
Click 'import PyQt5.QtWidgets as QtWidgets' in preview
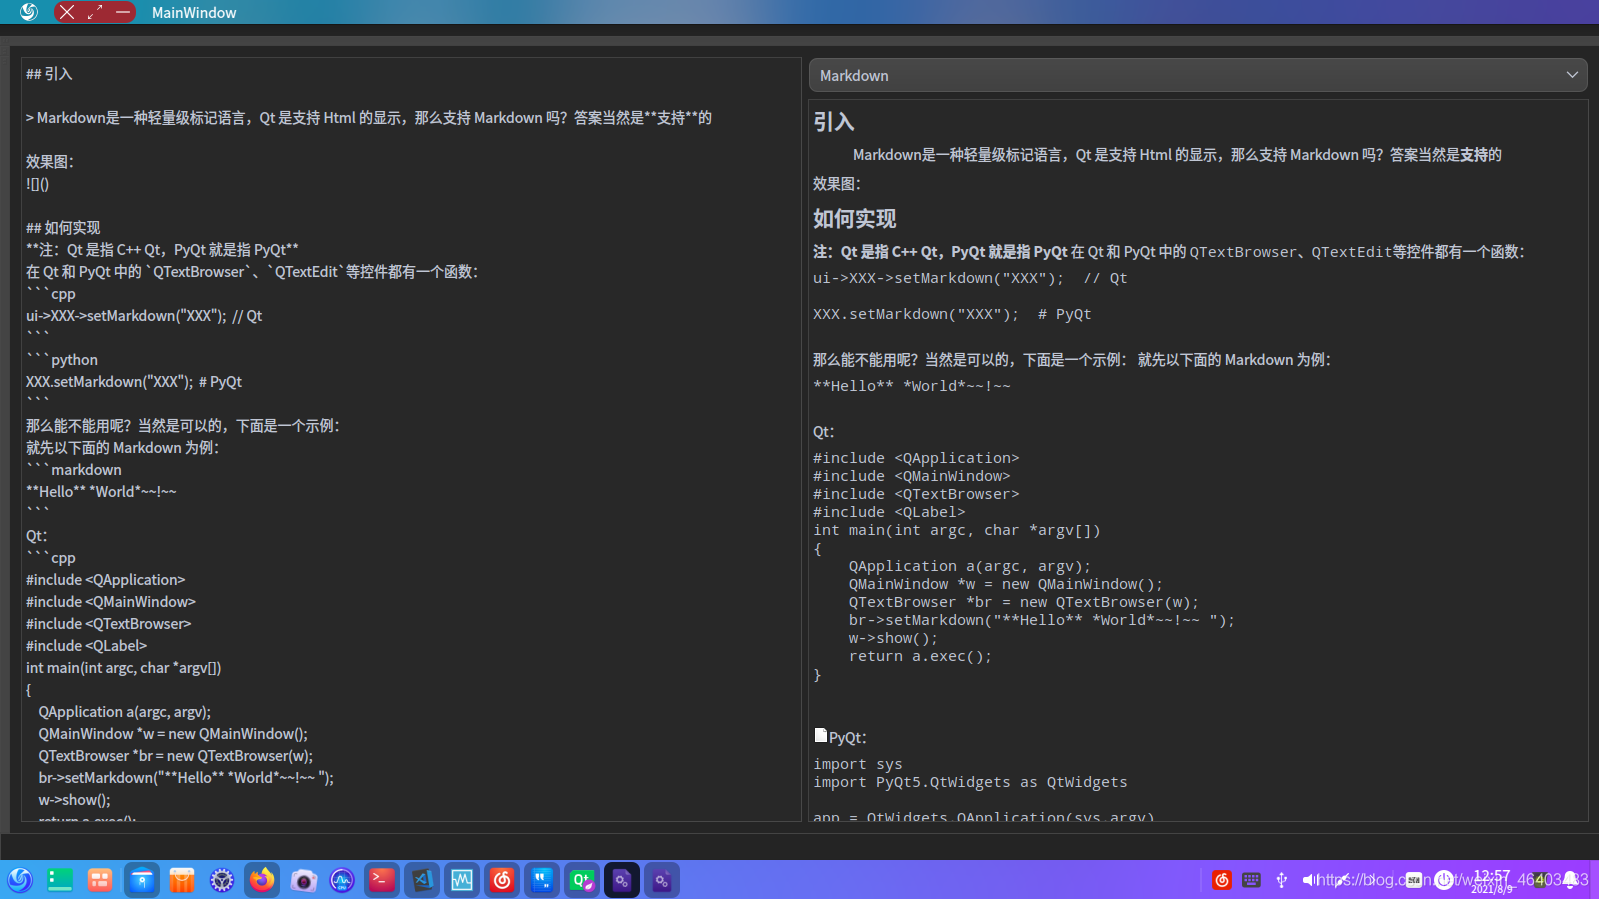click(x=970, y=782)
